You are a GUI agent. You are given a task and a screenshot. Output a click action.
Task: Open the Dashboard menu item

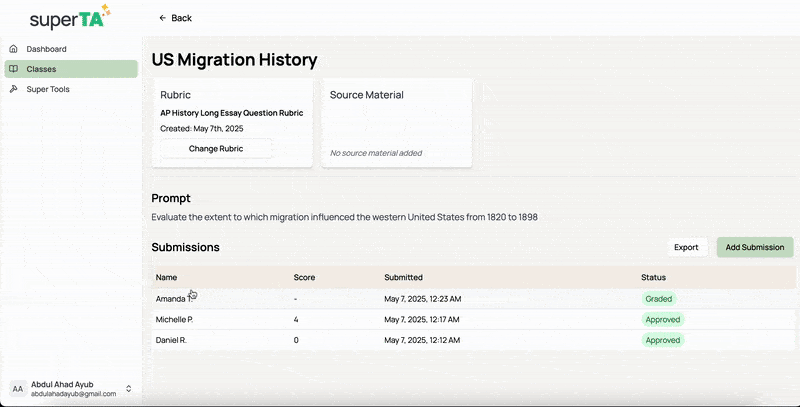pos(46,49)
